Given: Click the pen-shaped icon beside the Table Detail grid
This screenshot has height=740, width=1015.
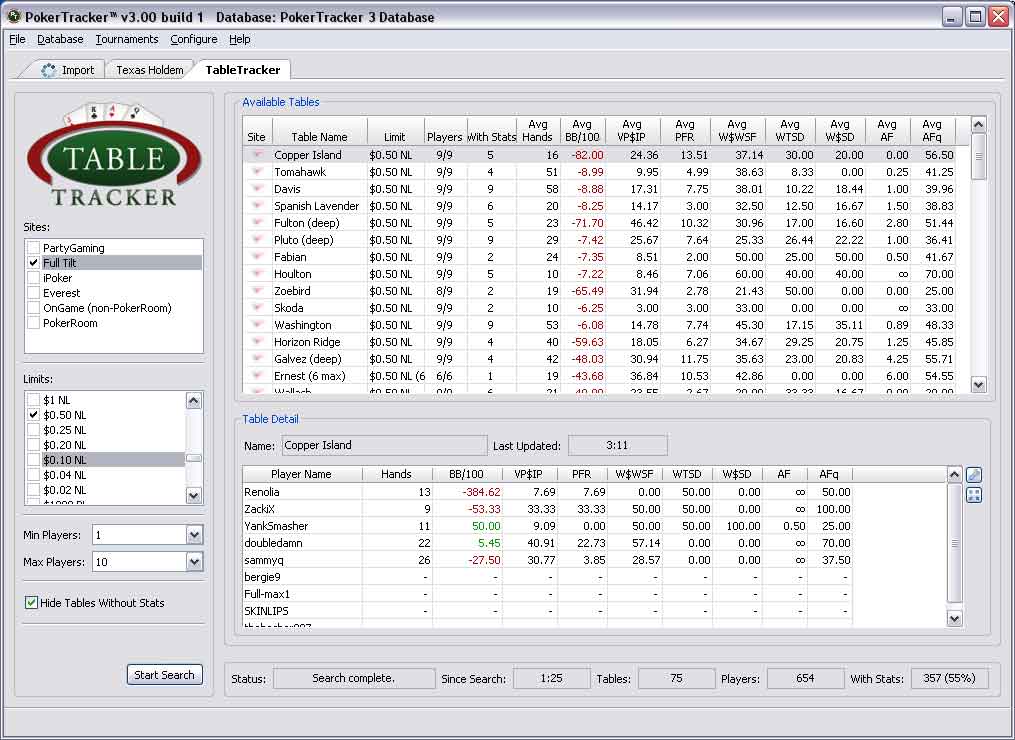Looking at the screenshot, I should 974,475.
